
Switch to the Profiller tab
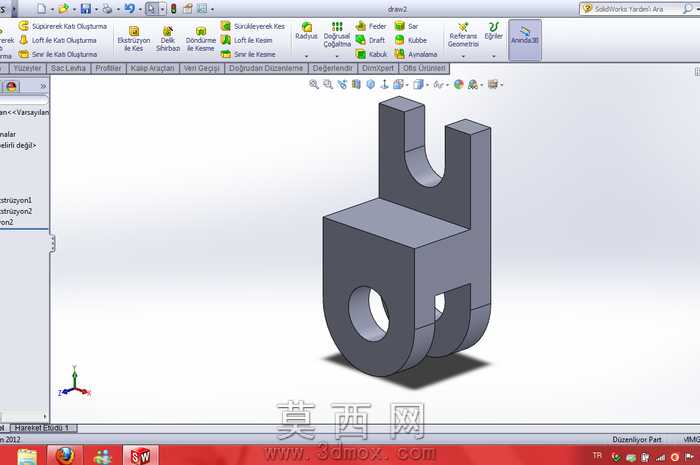[108, 68]
